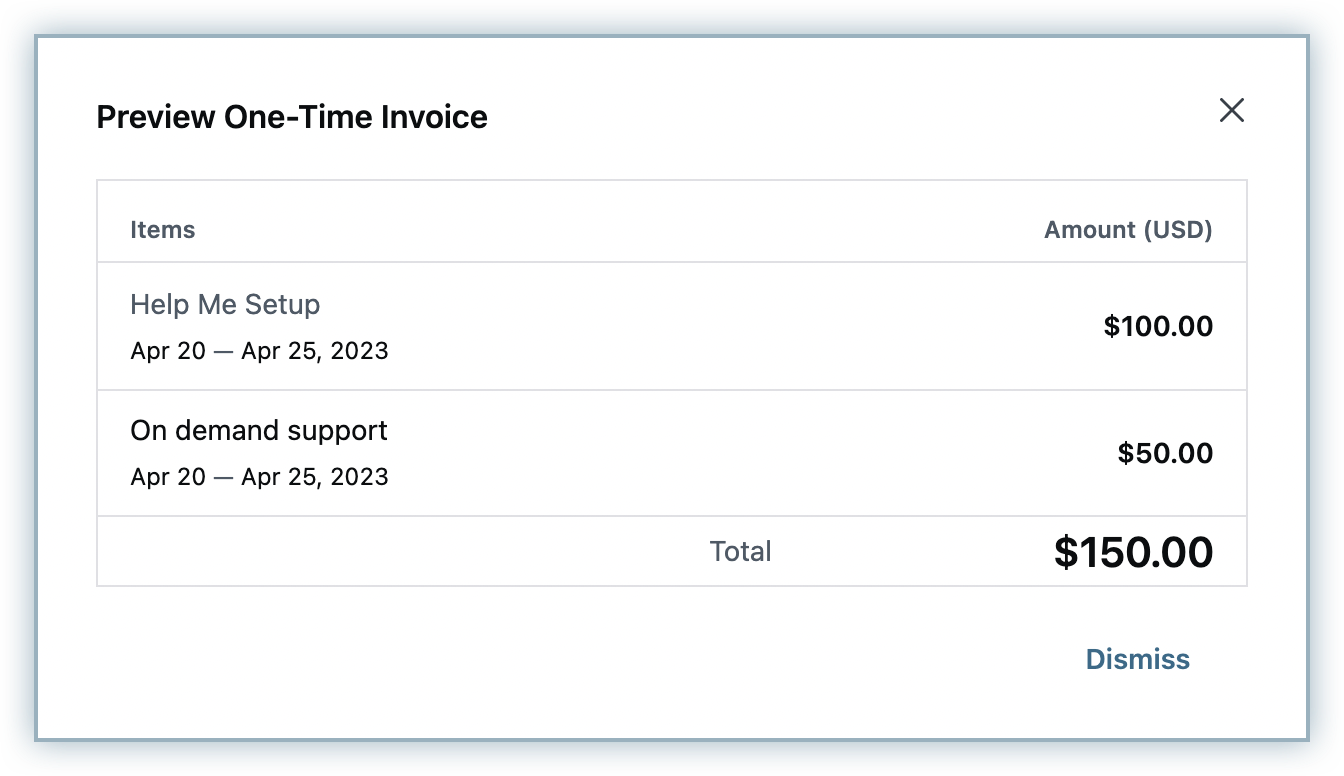
Task: Click the $150.00 invoice total
Action: 1132,553
